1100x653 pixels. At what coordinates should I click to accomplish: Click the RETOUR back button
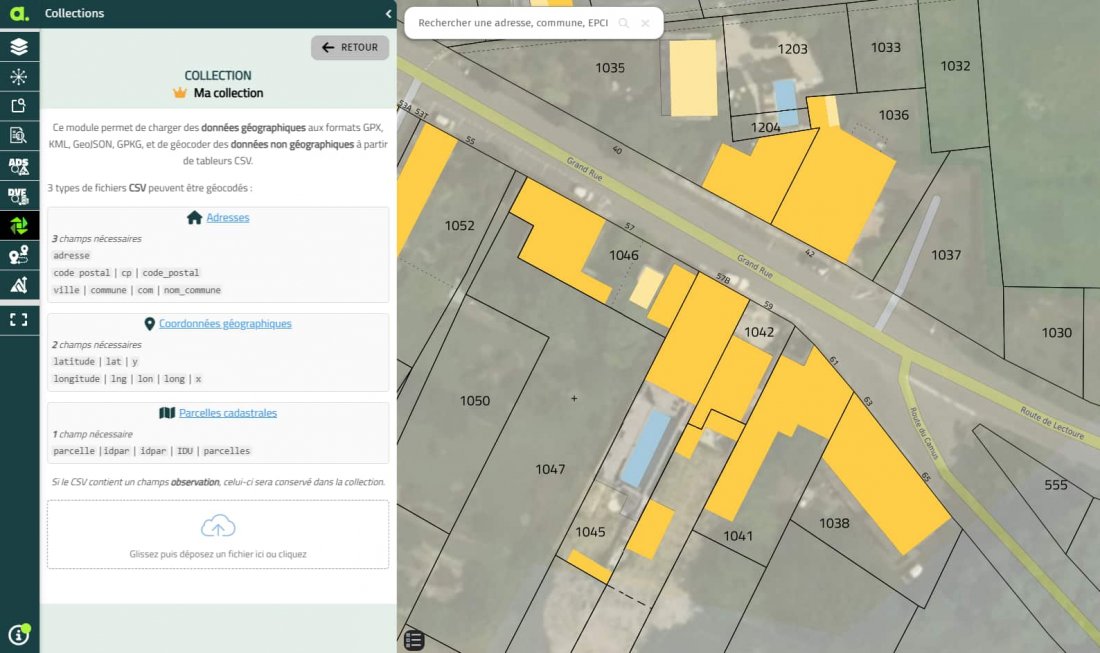click(x=350, y=47)
